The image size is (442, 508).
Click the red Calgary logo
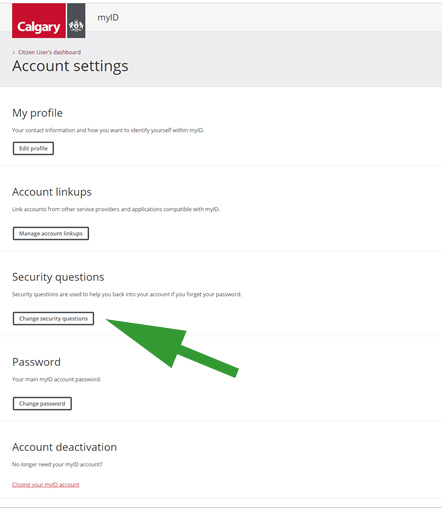[39, 21]
